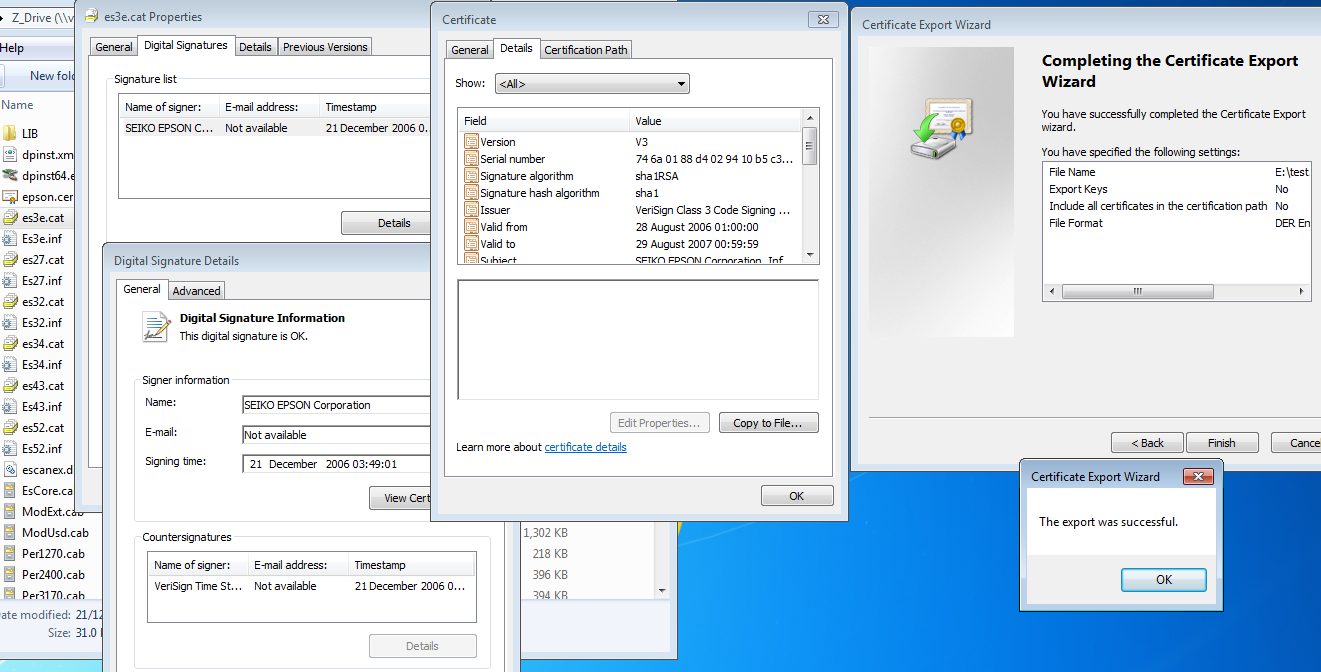This screenshot has height=672, width=1321.
Task: Select the Signature algorithm field icon
Action: 472,176
